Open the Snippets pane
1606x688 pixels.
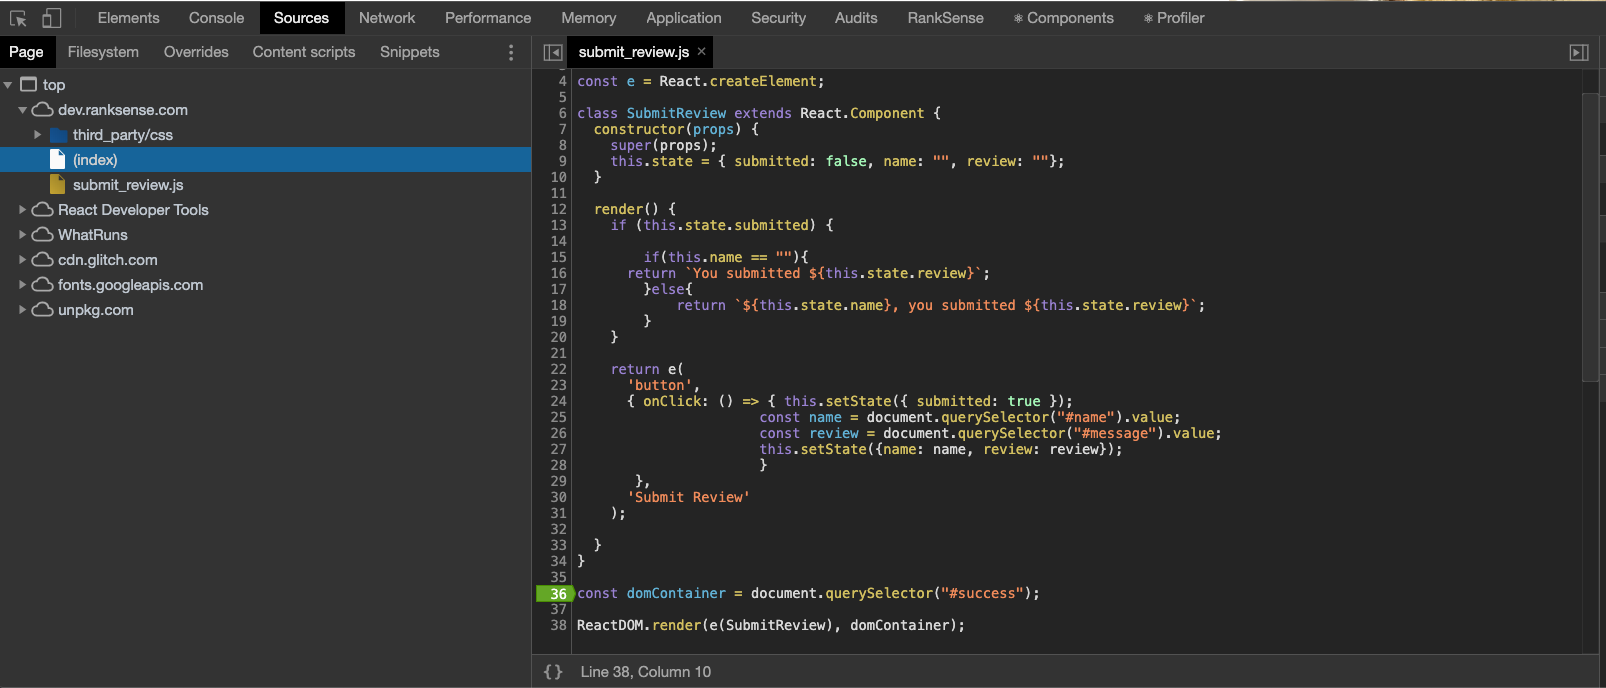[x=409, y=52]
